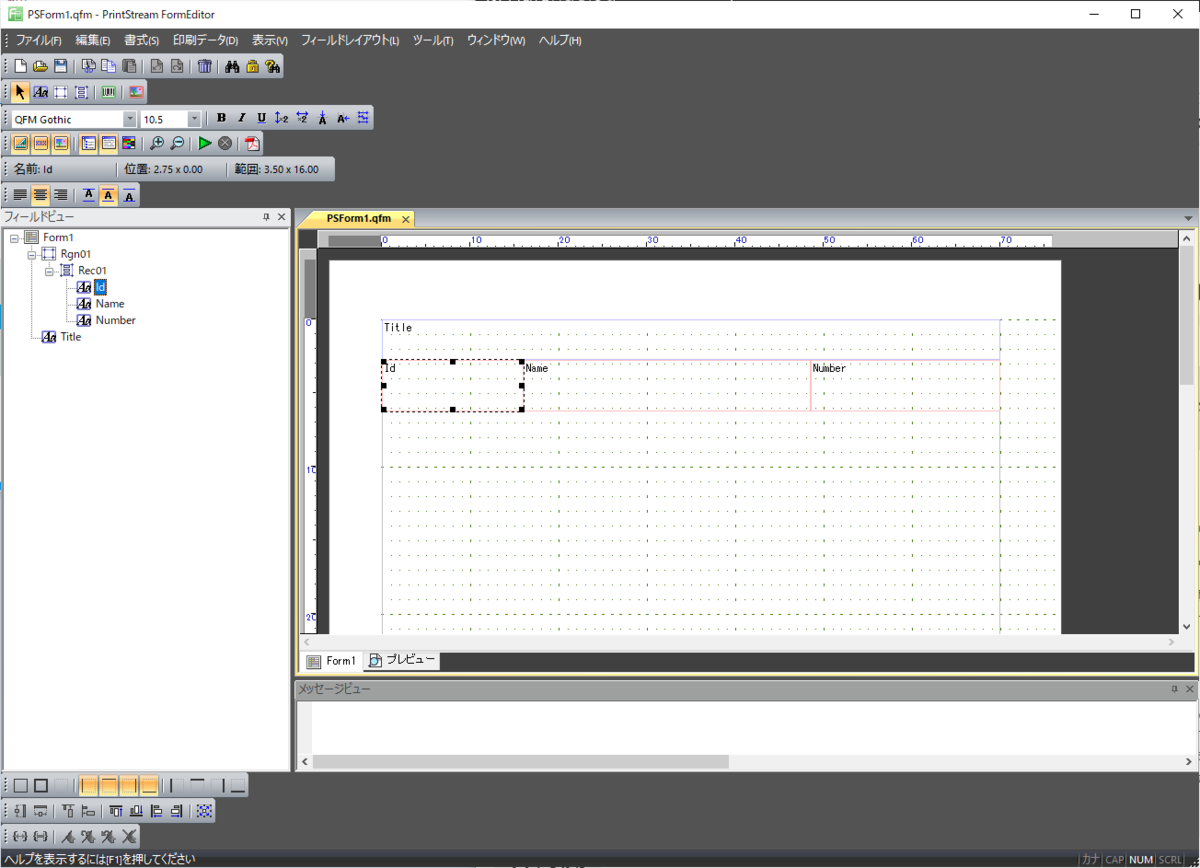Switch to the プレビュー tab
This screenshot has width=1200, height=868.
(402, 660)
